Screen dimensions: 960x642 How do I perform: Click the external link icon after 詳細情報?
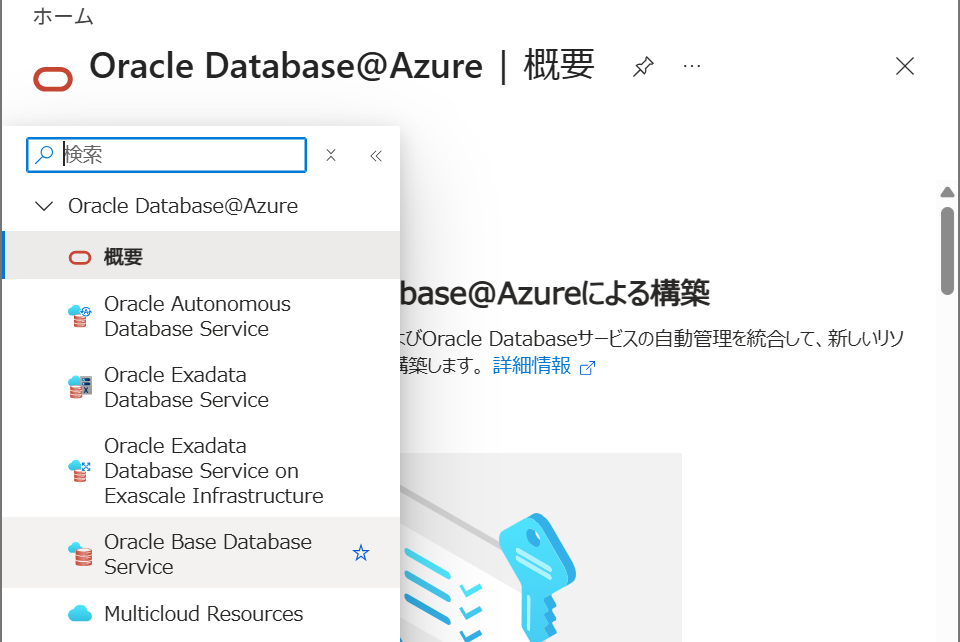click(587, 368)
